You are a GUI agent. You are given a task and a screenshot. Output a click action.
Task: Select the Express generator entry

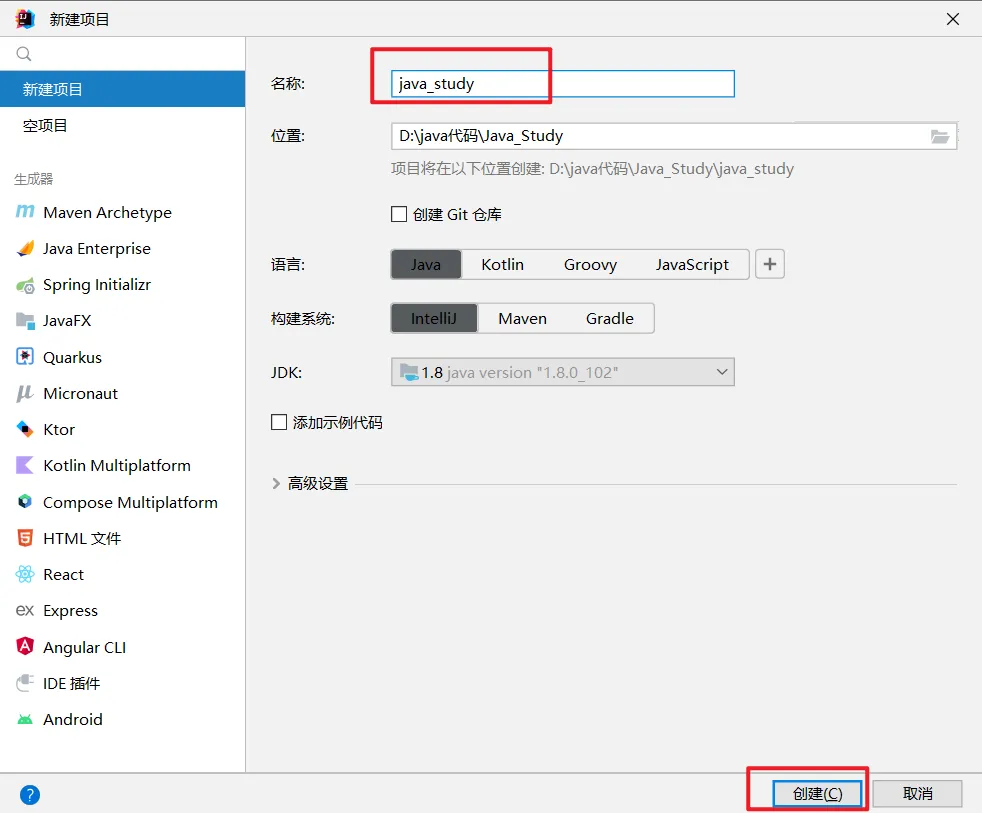(123, 611)
